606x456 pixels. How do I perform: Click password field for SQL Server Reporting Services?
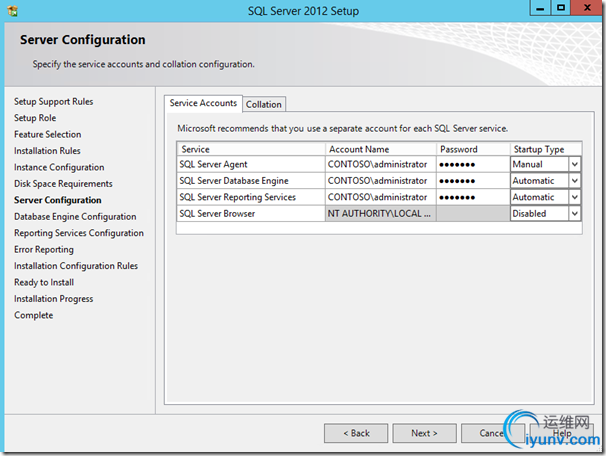(x=473, y=197)
